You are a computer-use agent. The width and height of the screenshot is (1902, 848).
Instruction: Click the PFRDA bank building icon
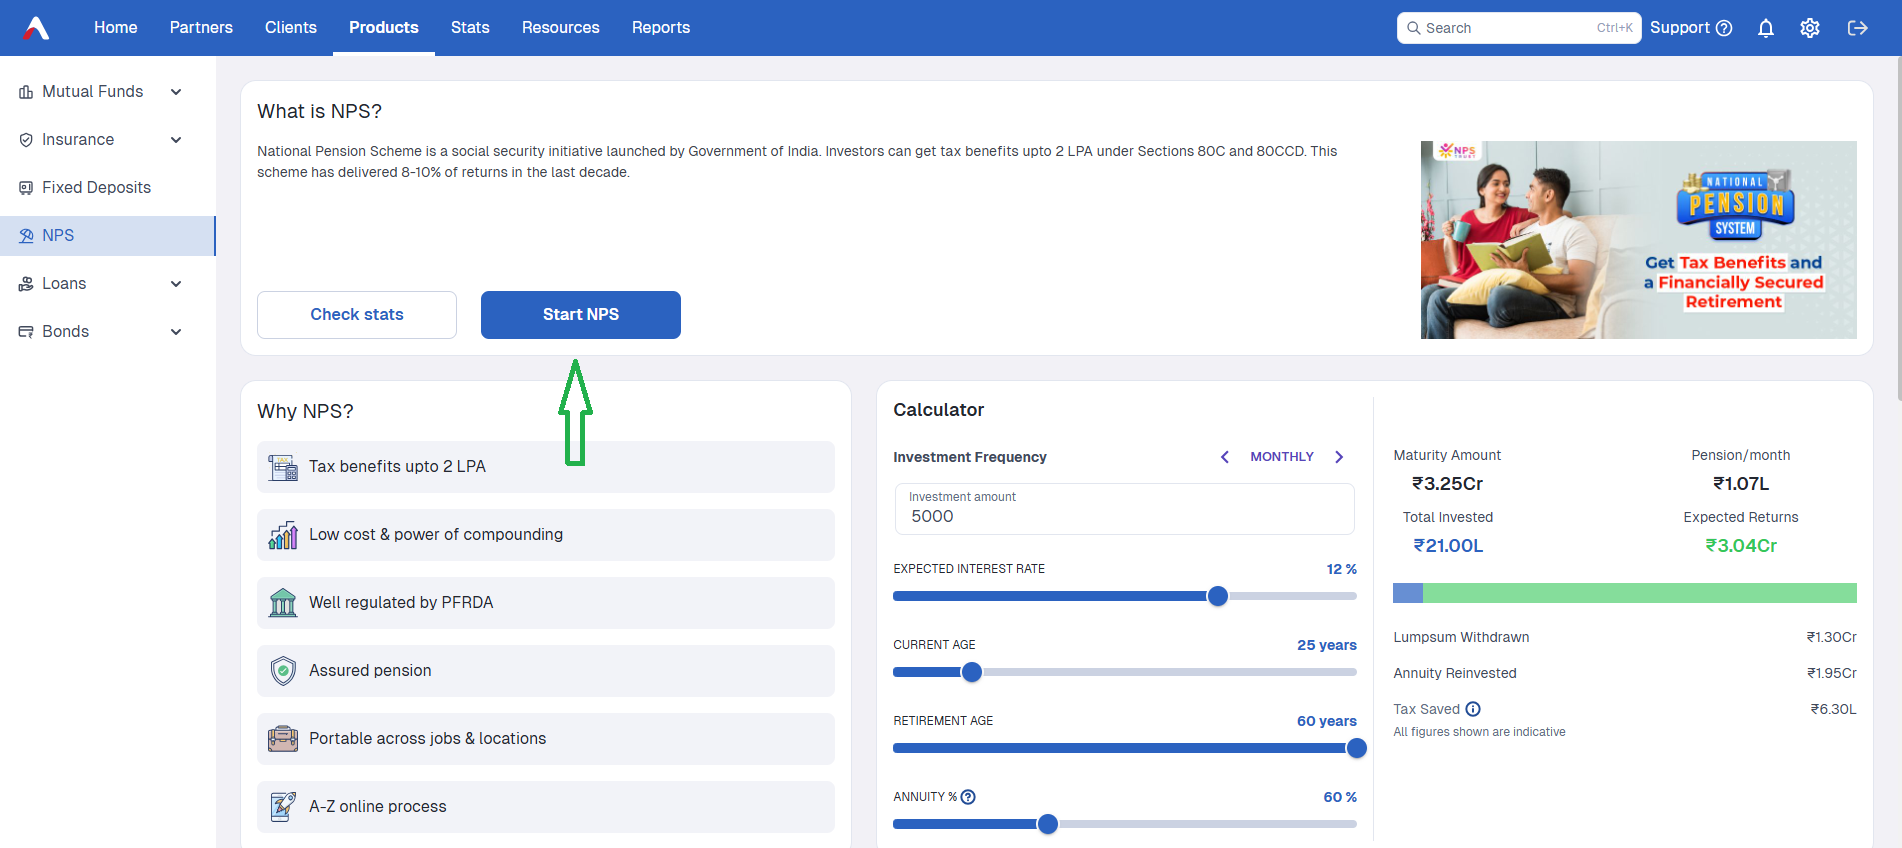coord(283,603)
